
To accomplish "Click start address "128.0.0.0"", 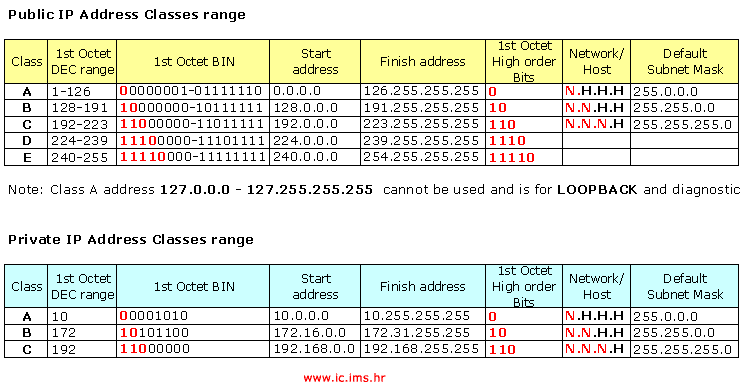I will click(305, 108).
